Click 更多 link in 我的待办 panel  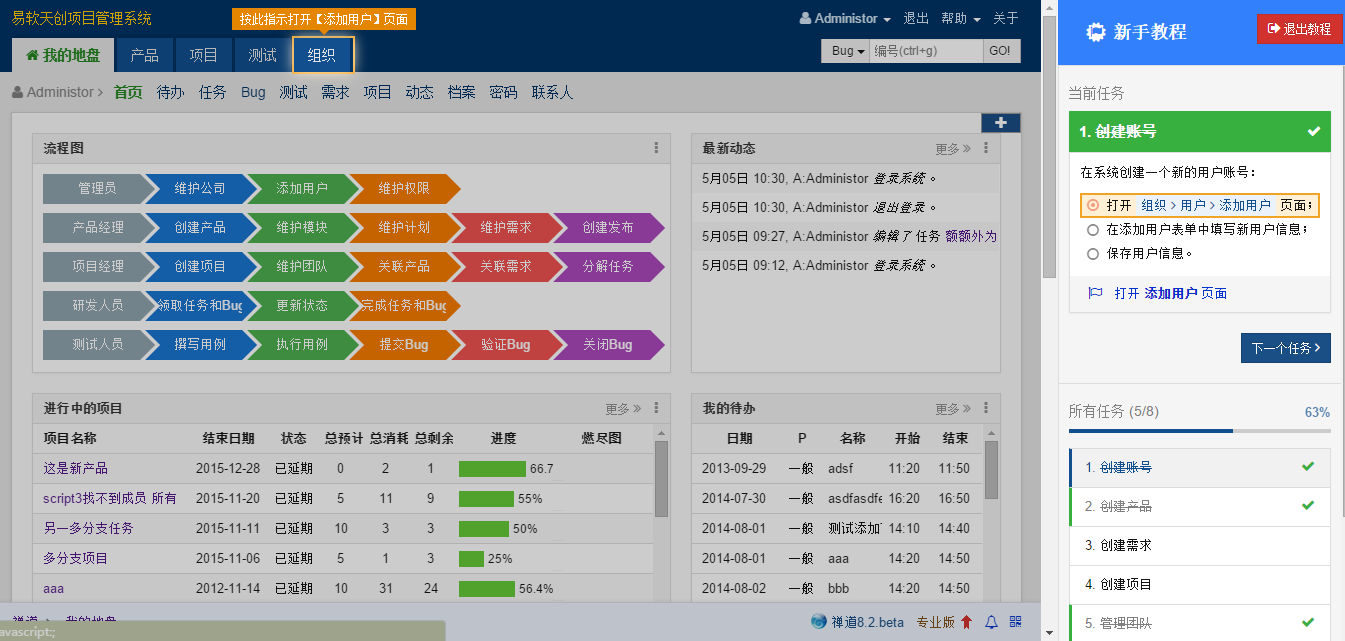point(952,408)
